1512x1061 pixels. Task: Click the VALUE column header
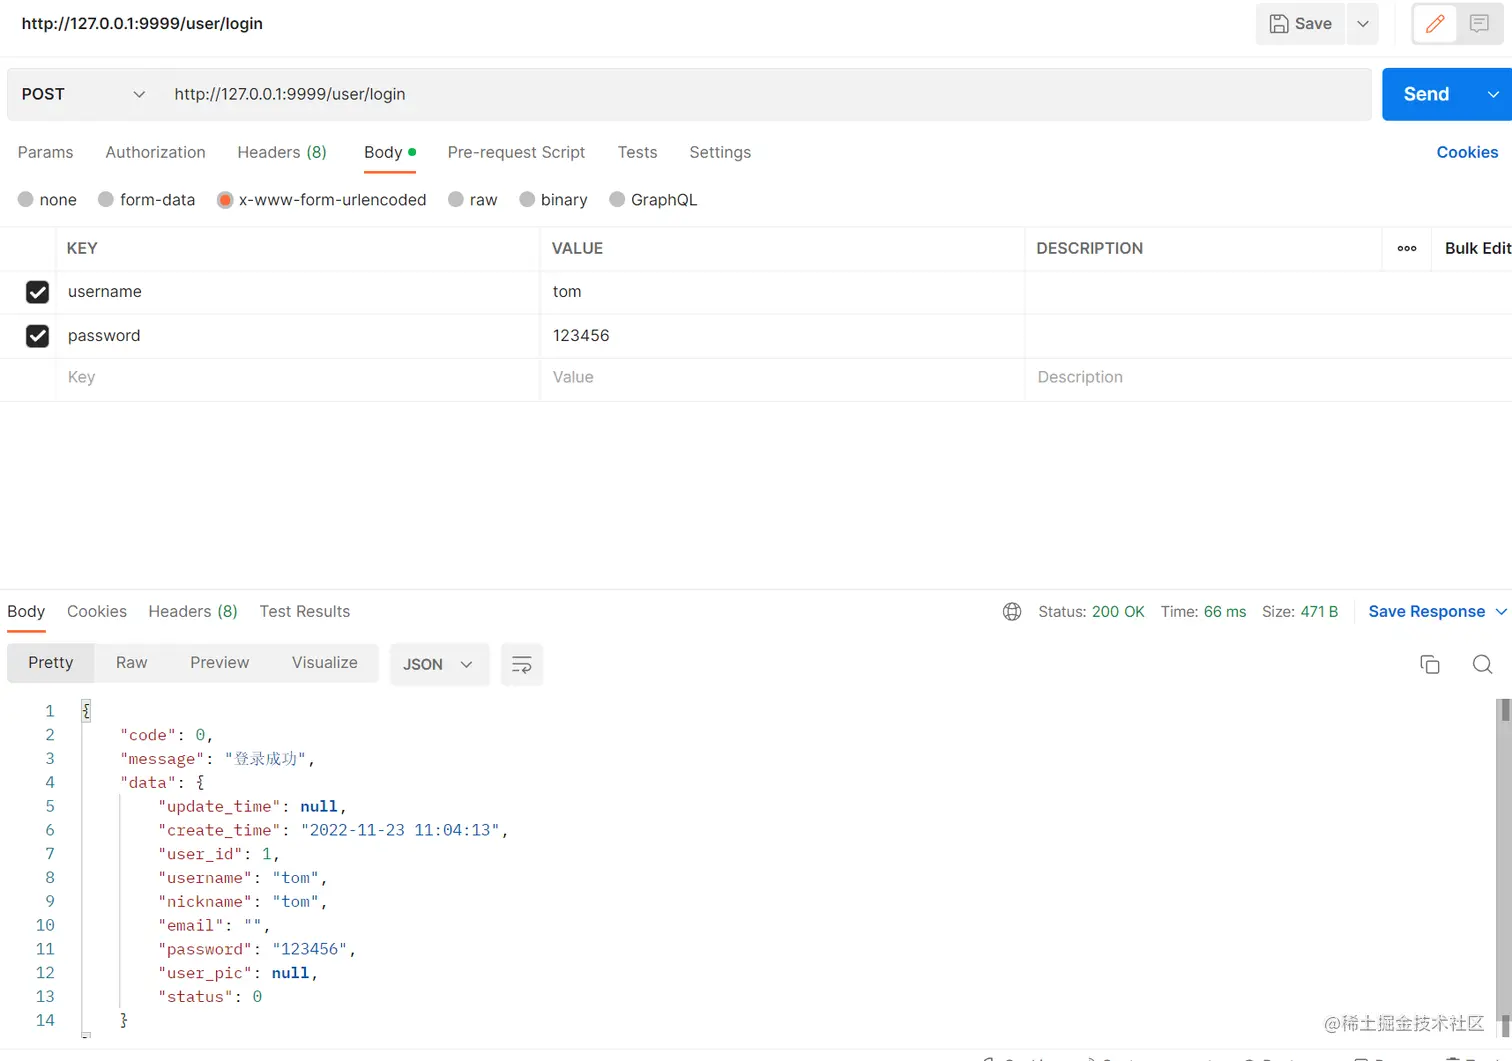tap(577, 249)
